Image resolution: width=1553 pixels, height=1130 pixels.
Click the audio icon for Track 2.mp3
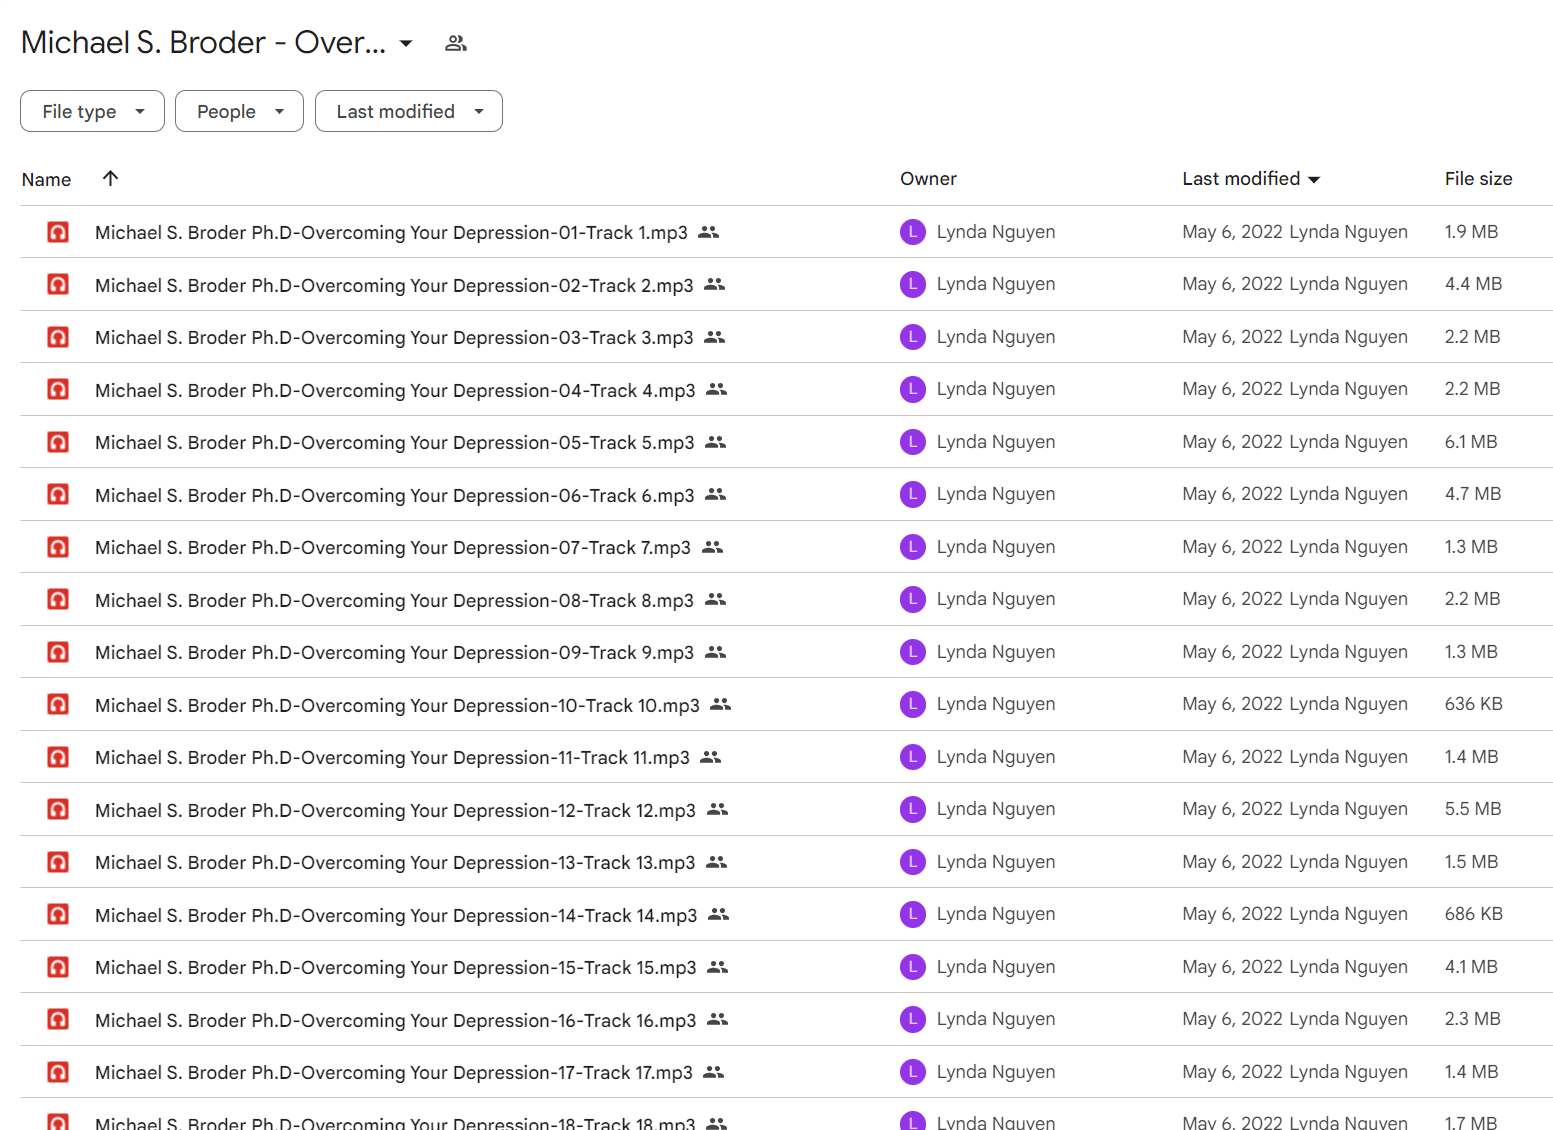[58, 284]
